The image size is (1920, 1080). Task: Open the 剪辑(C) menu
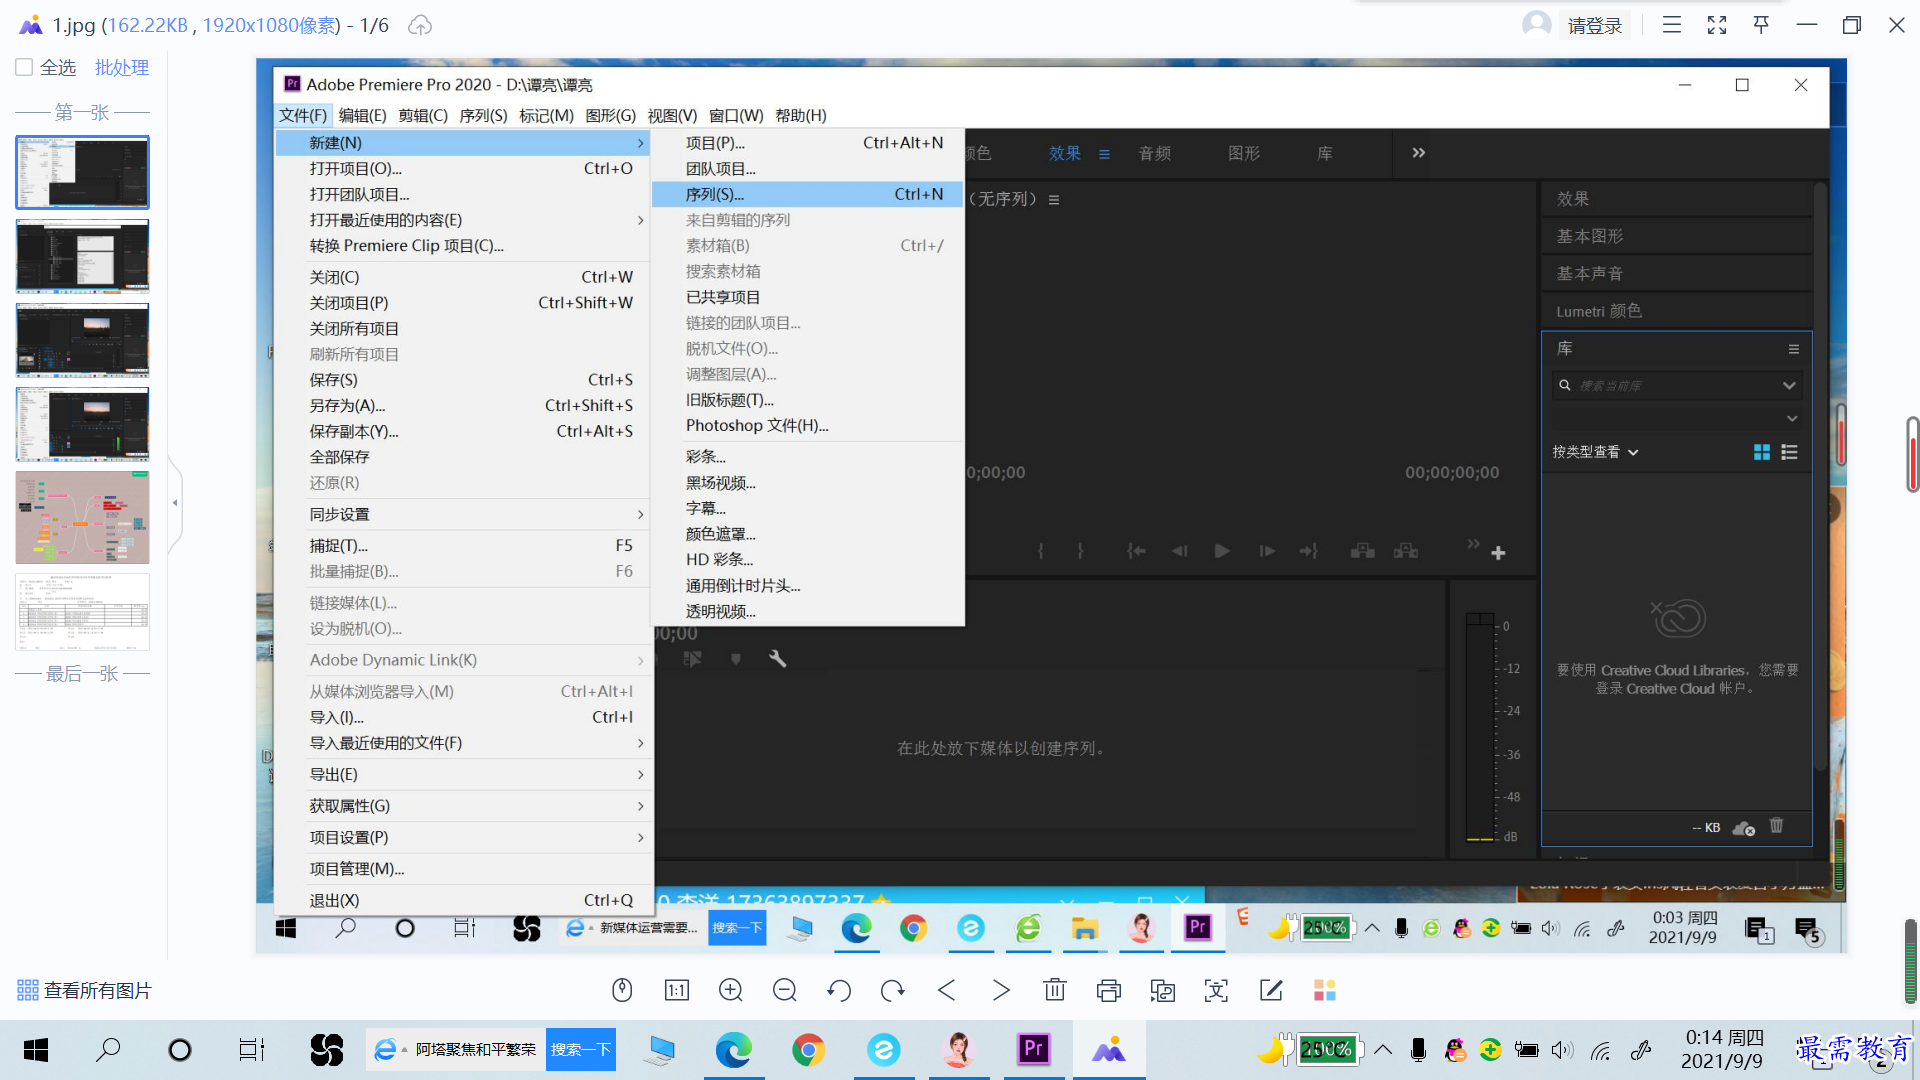point(422,115)
